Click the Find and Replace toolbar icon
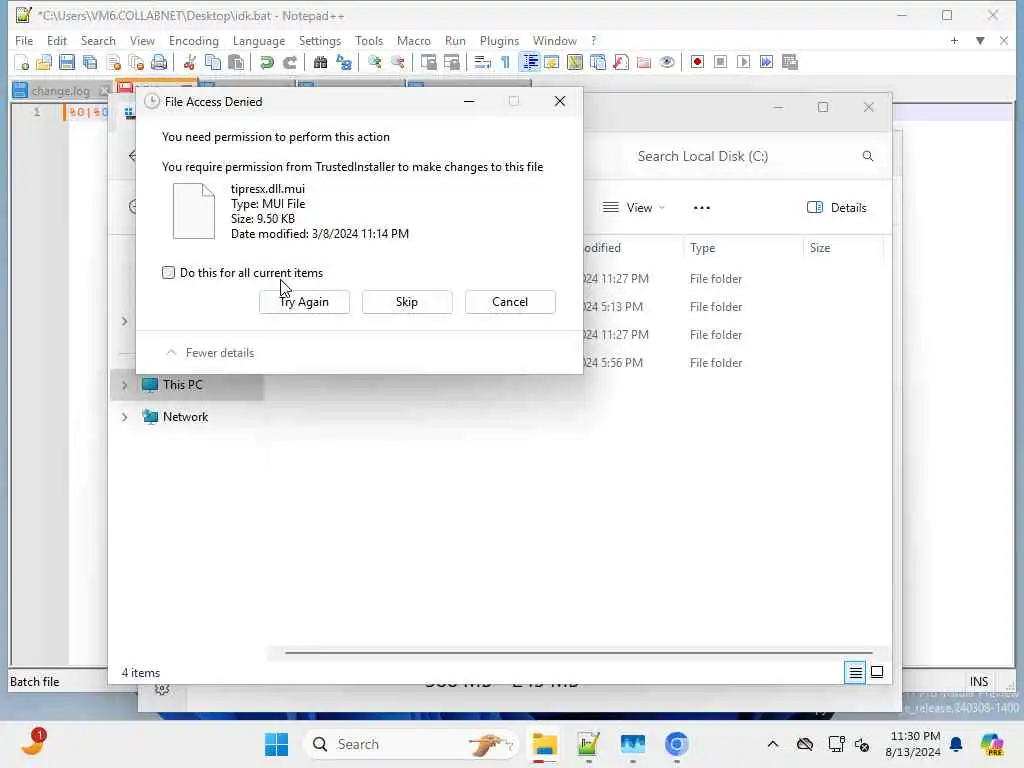The image size is (1024, 768). pos(344,63)
